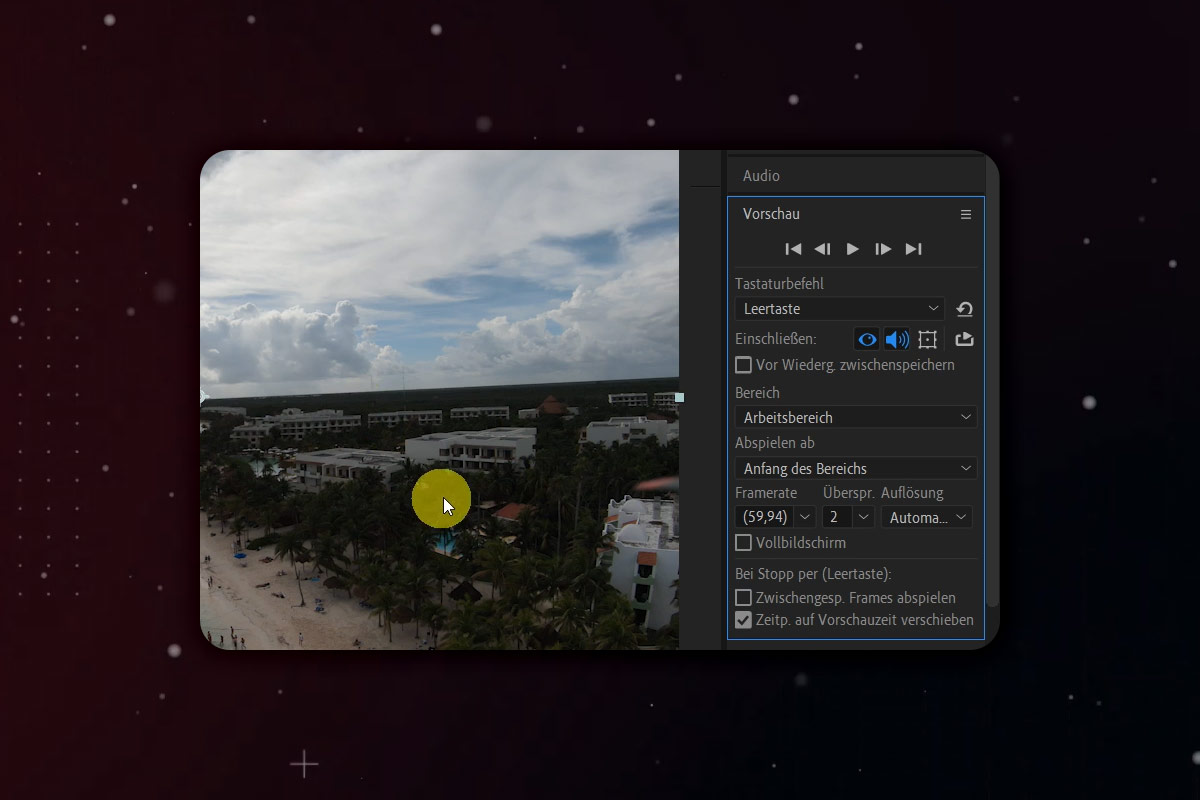Open the Vorschau panel menu
This screenshot has height=800, width=1200.
(x=966, y=214)
